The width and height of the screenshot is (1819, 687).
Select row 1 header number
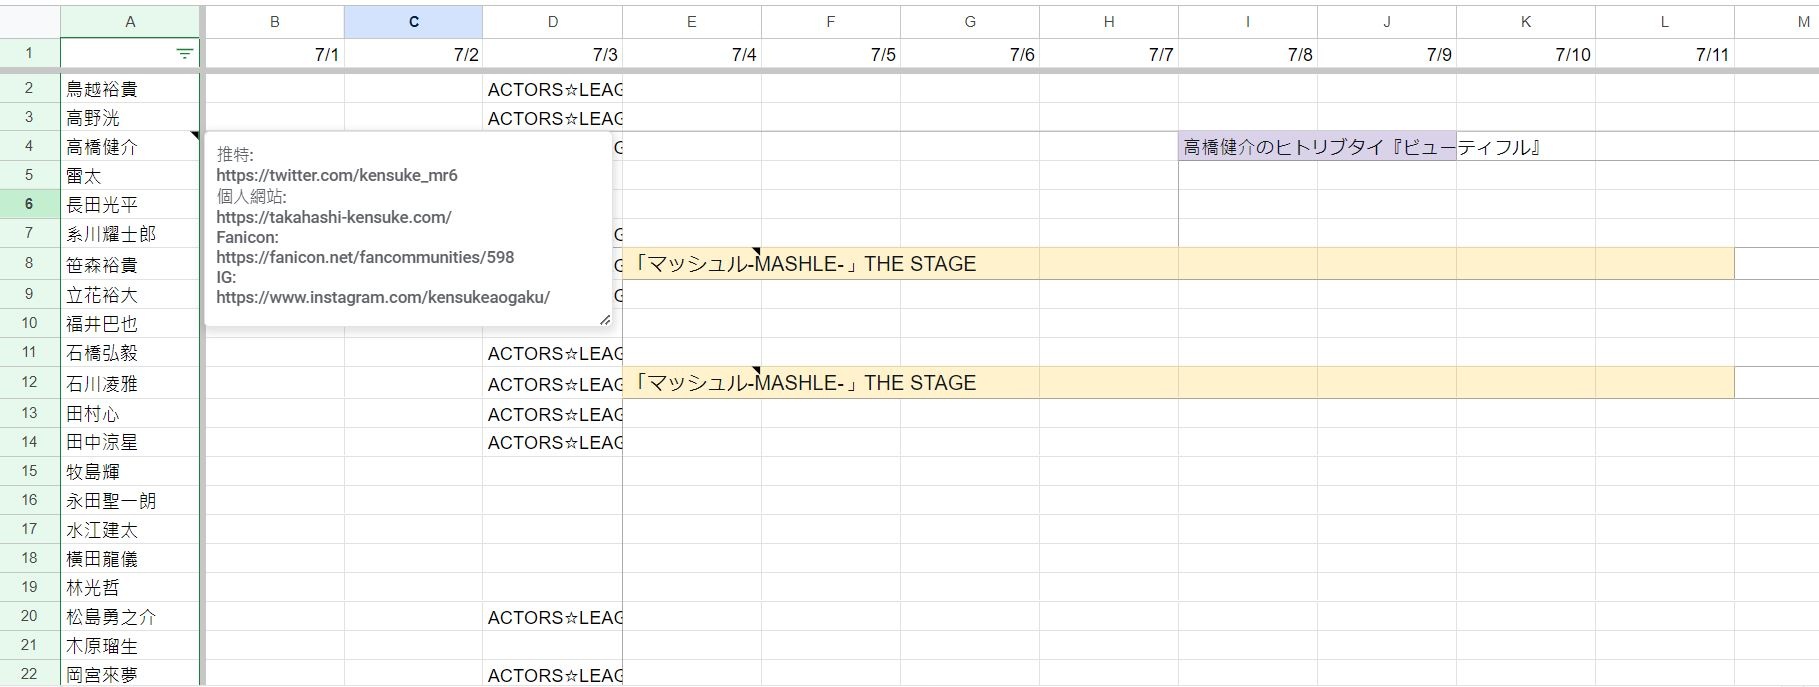click(x=29, y=53)
